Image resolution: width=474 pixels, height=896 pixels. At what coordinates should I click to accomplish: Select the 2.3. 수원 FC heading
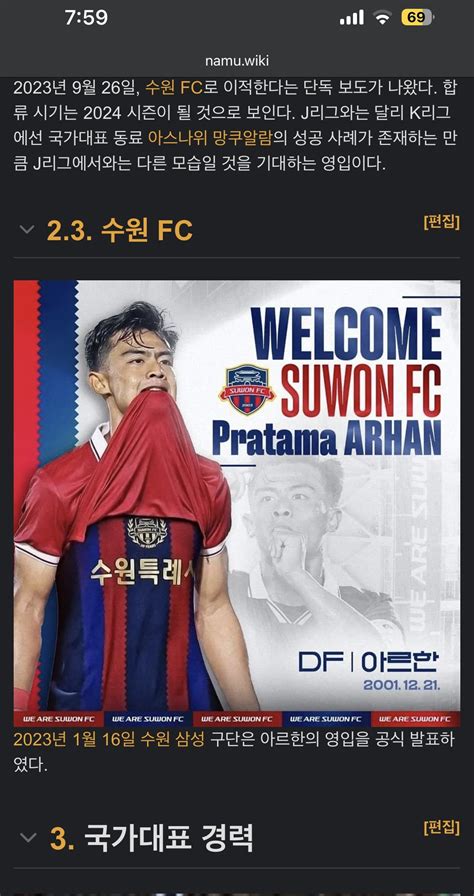[x=119, y=230]
